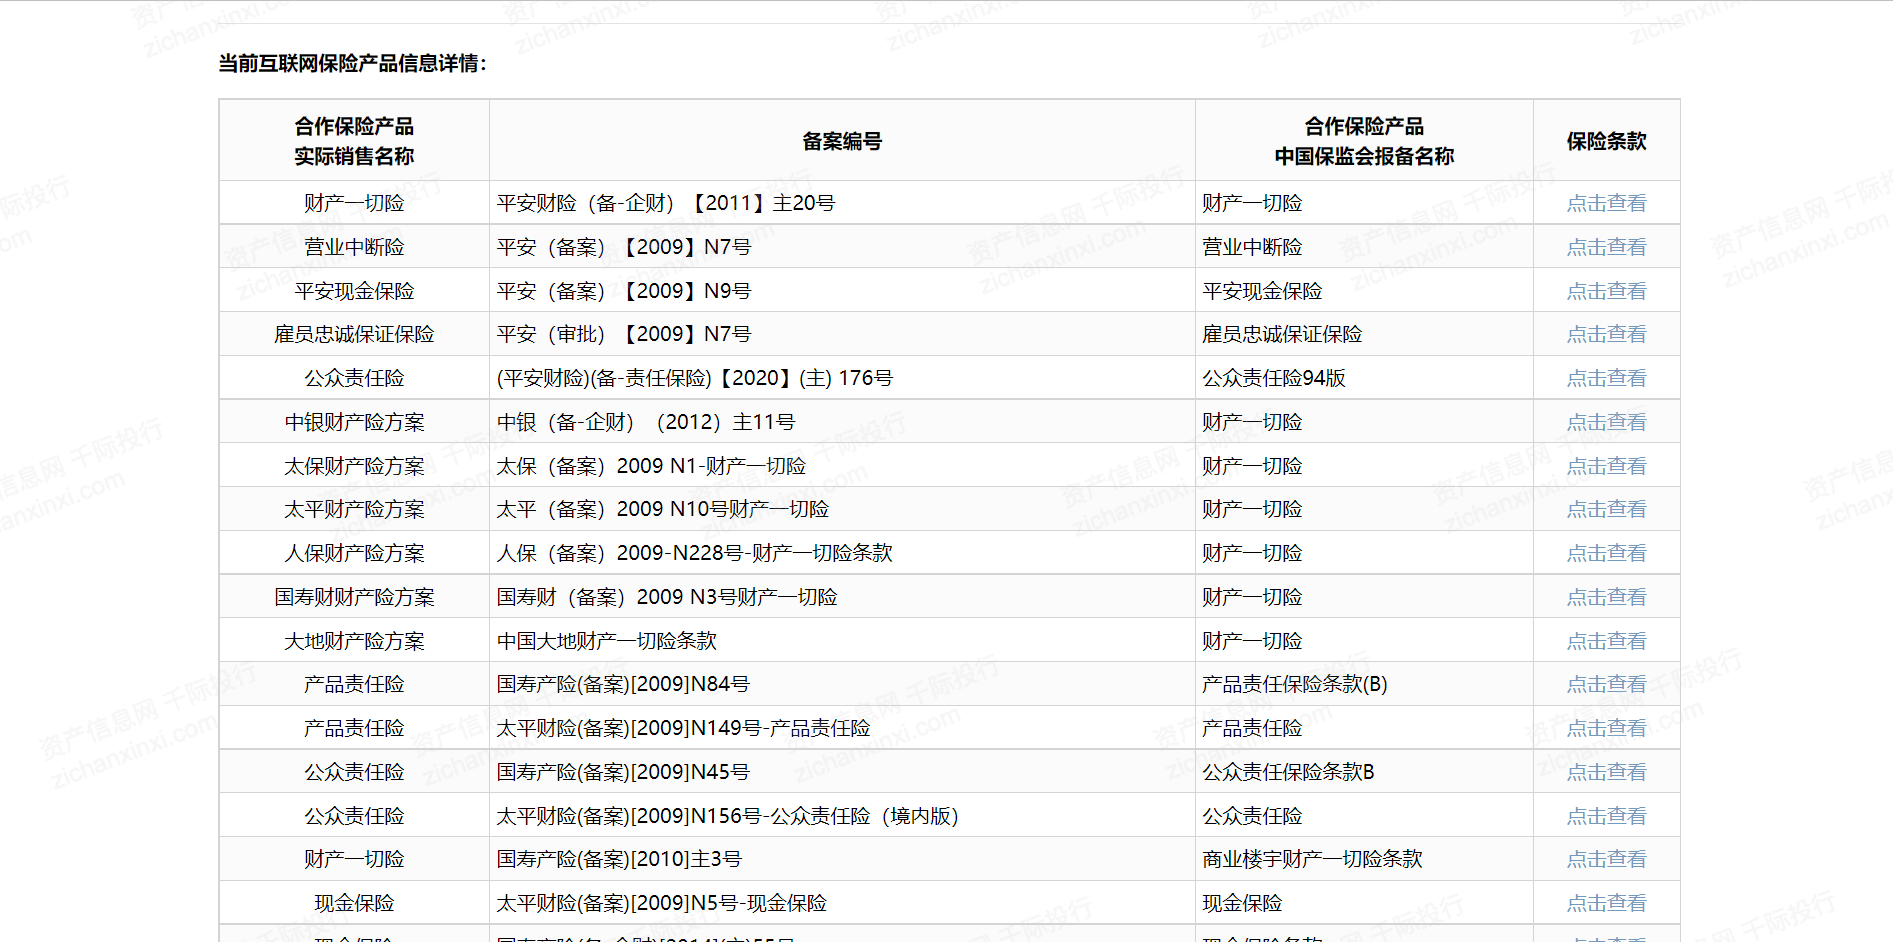The image size is (1893, 942).
Task: Select 公众责任险94版 filing name
Action: 1274,378
